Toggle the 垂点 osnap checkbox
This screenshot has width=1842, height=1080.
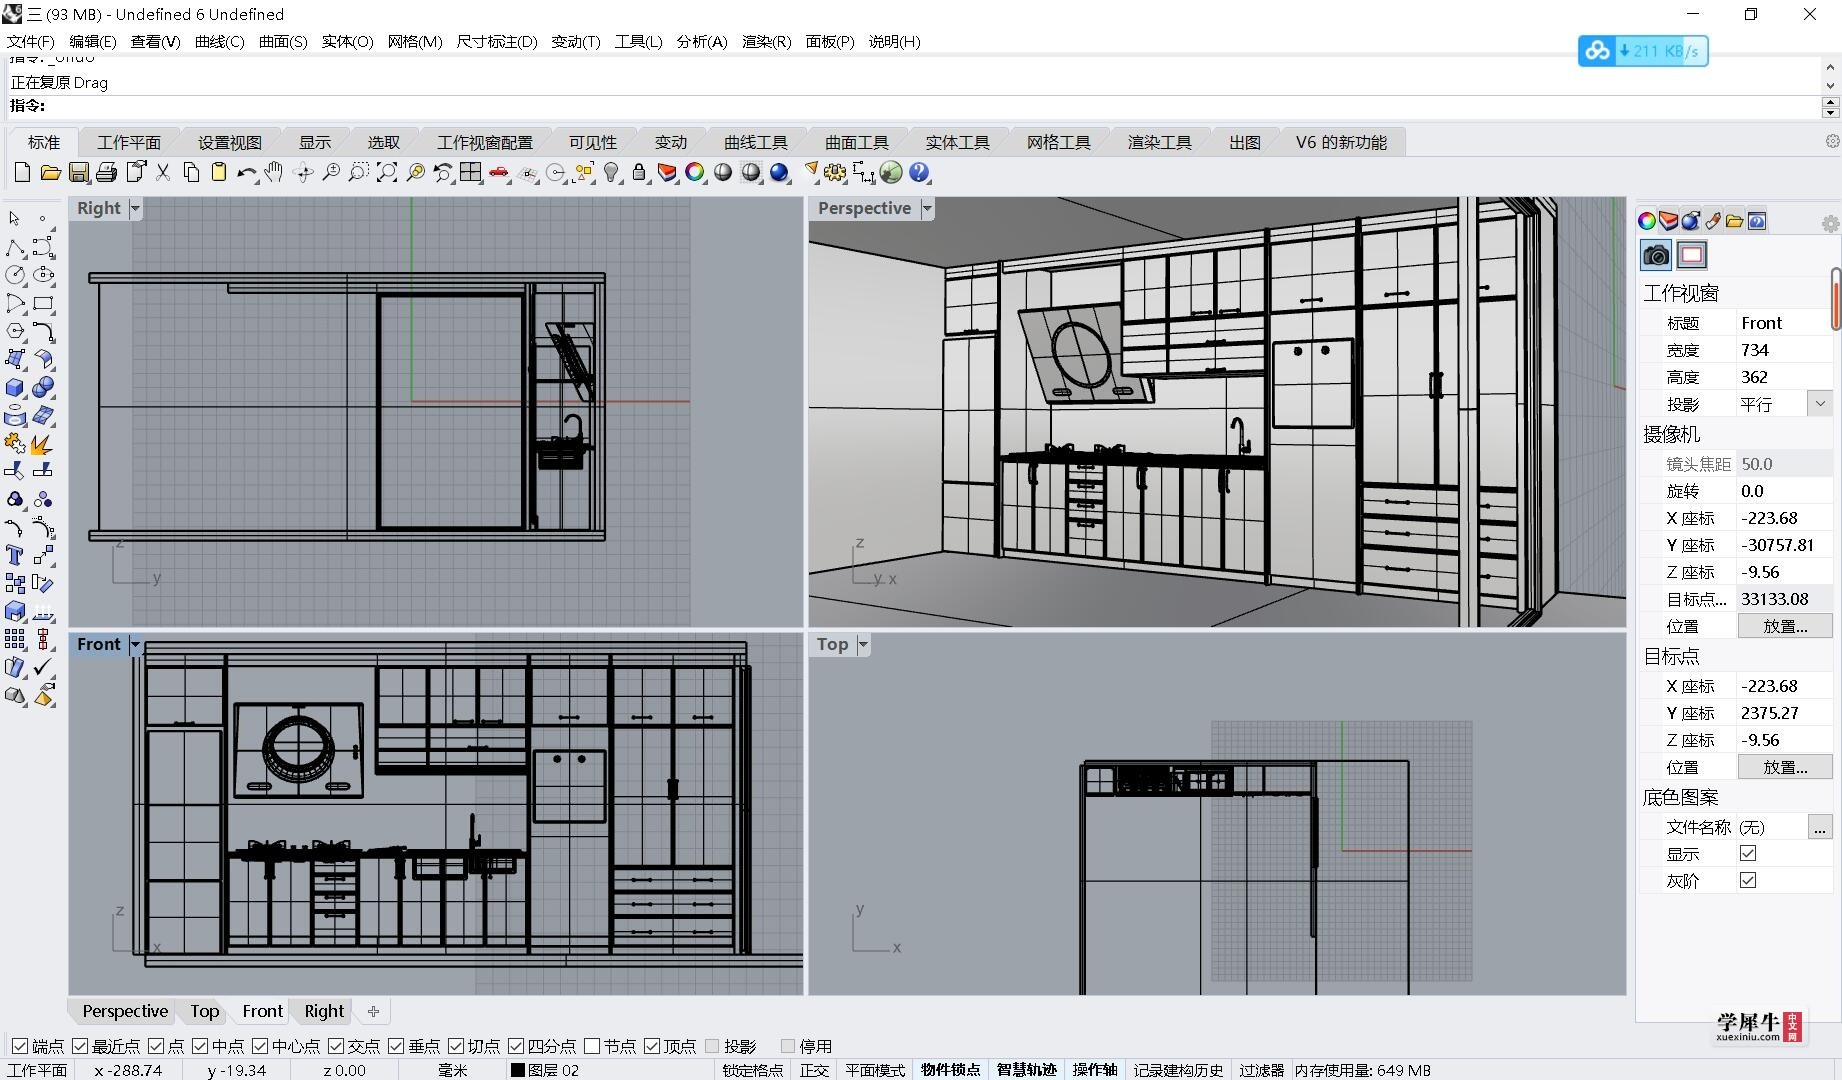pyautogui.click(x=396, y=1046)
